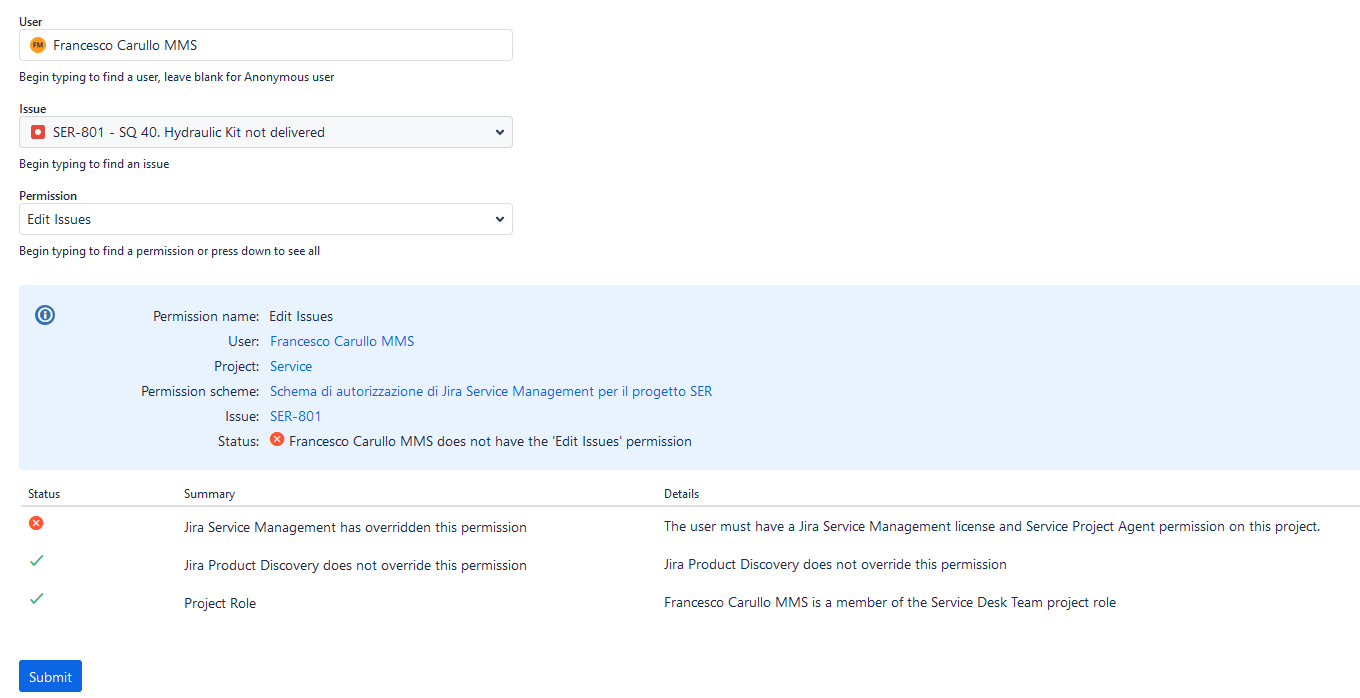Open the Issue dropdown showing SER-801

point(265,132)
